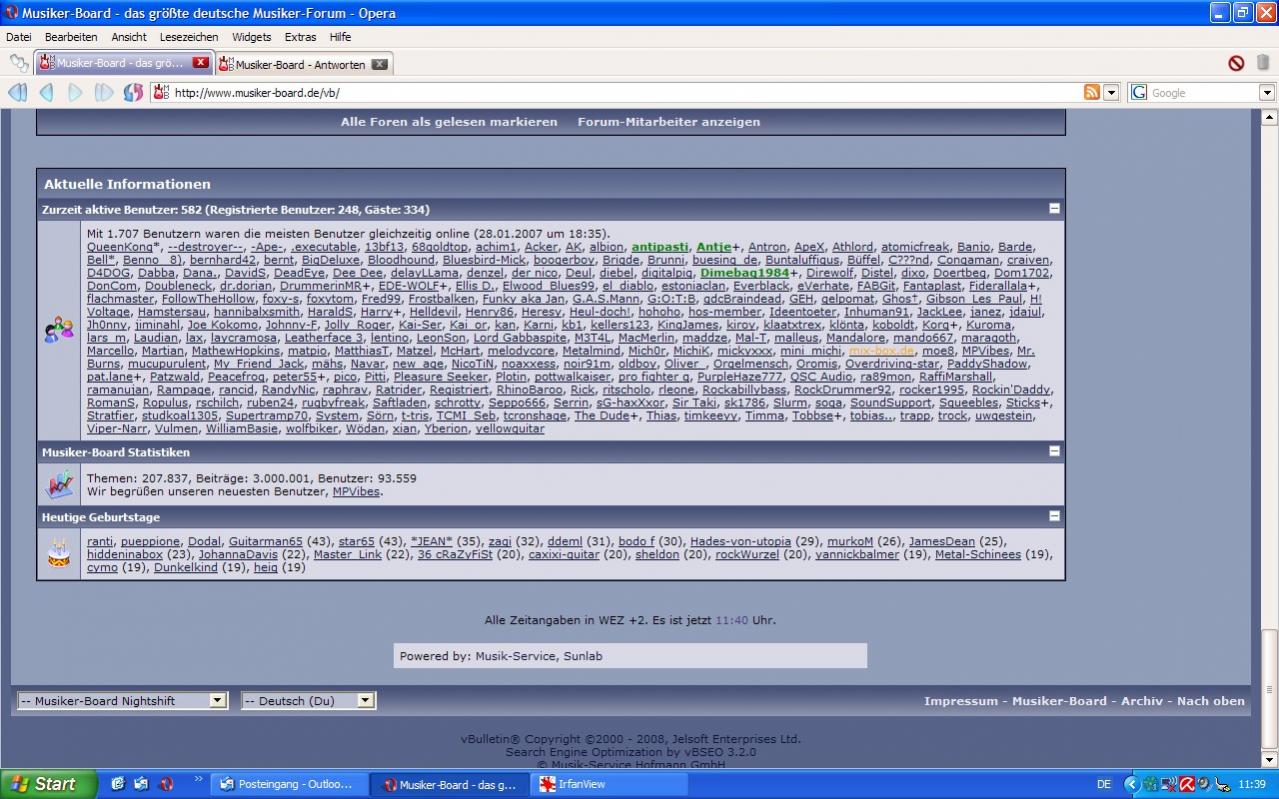Expand the quick launch chevron
The image size is (1279, 799).
pyautogui.click(x=198, y=779)
